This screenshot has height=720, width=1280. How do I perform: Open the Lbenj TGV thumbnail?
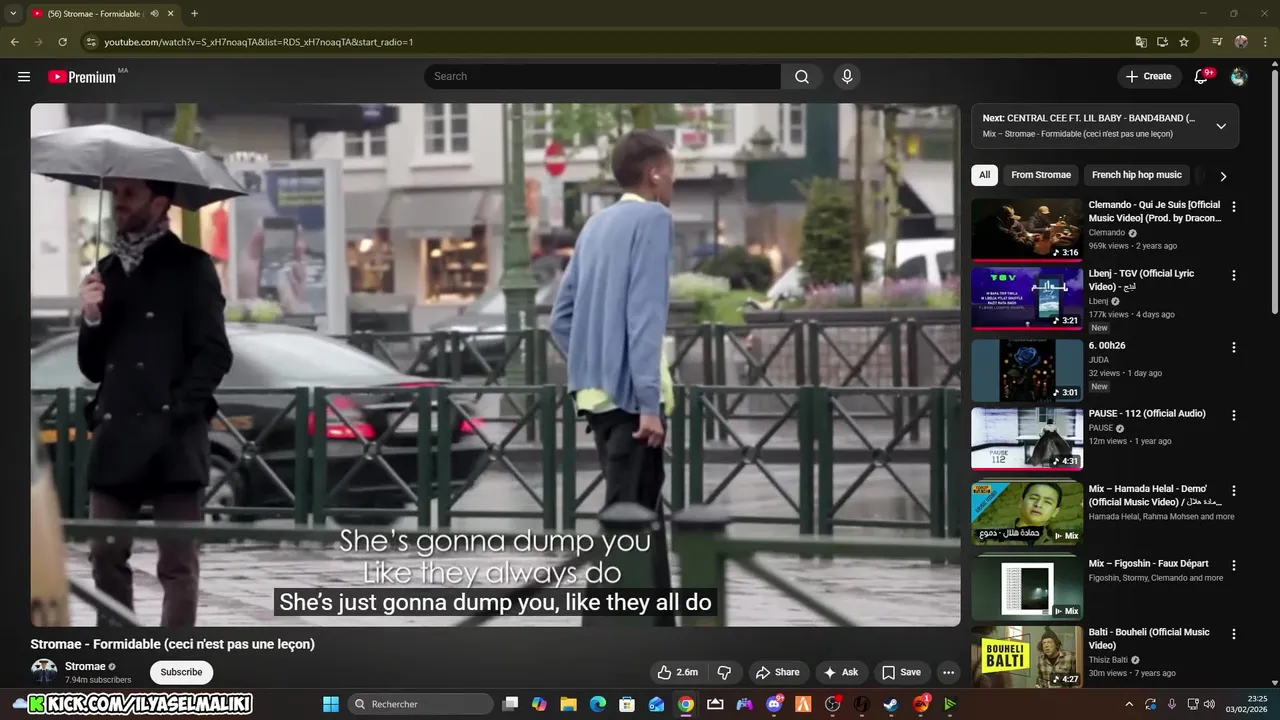tap(1027, 298)
